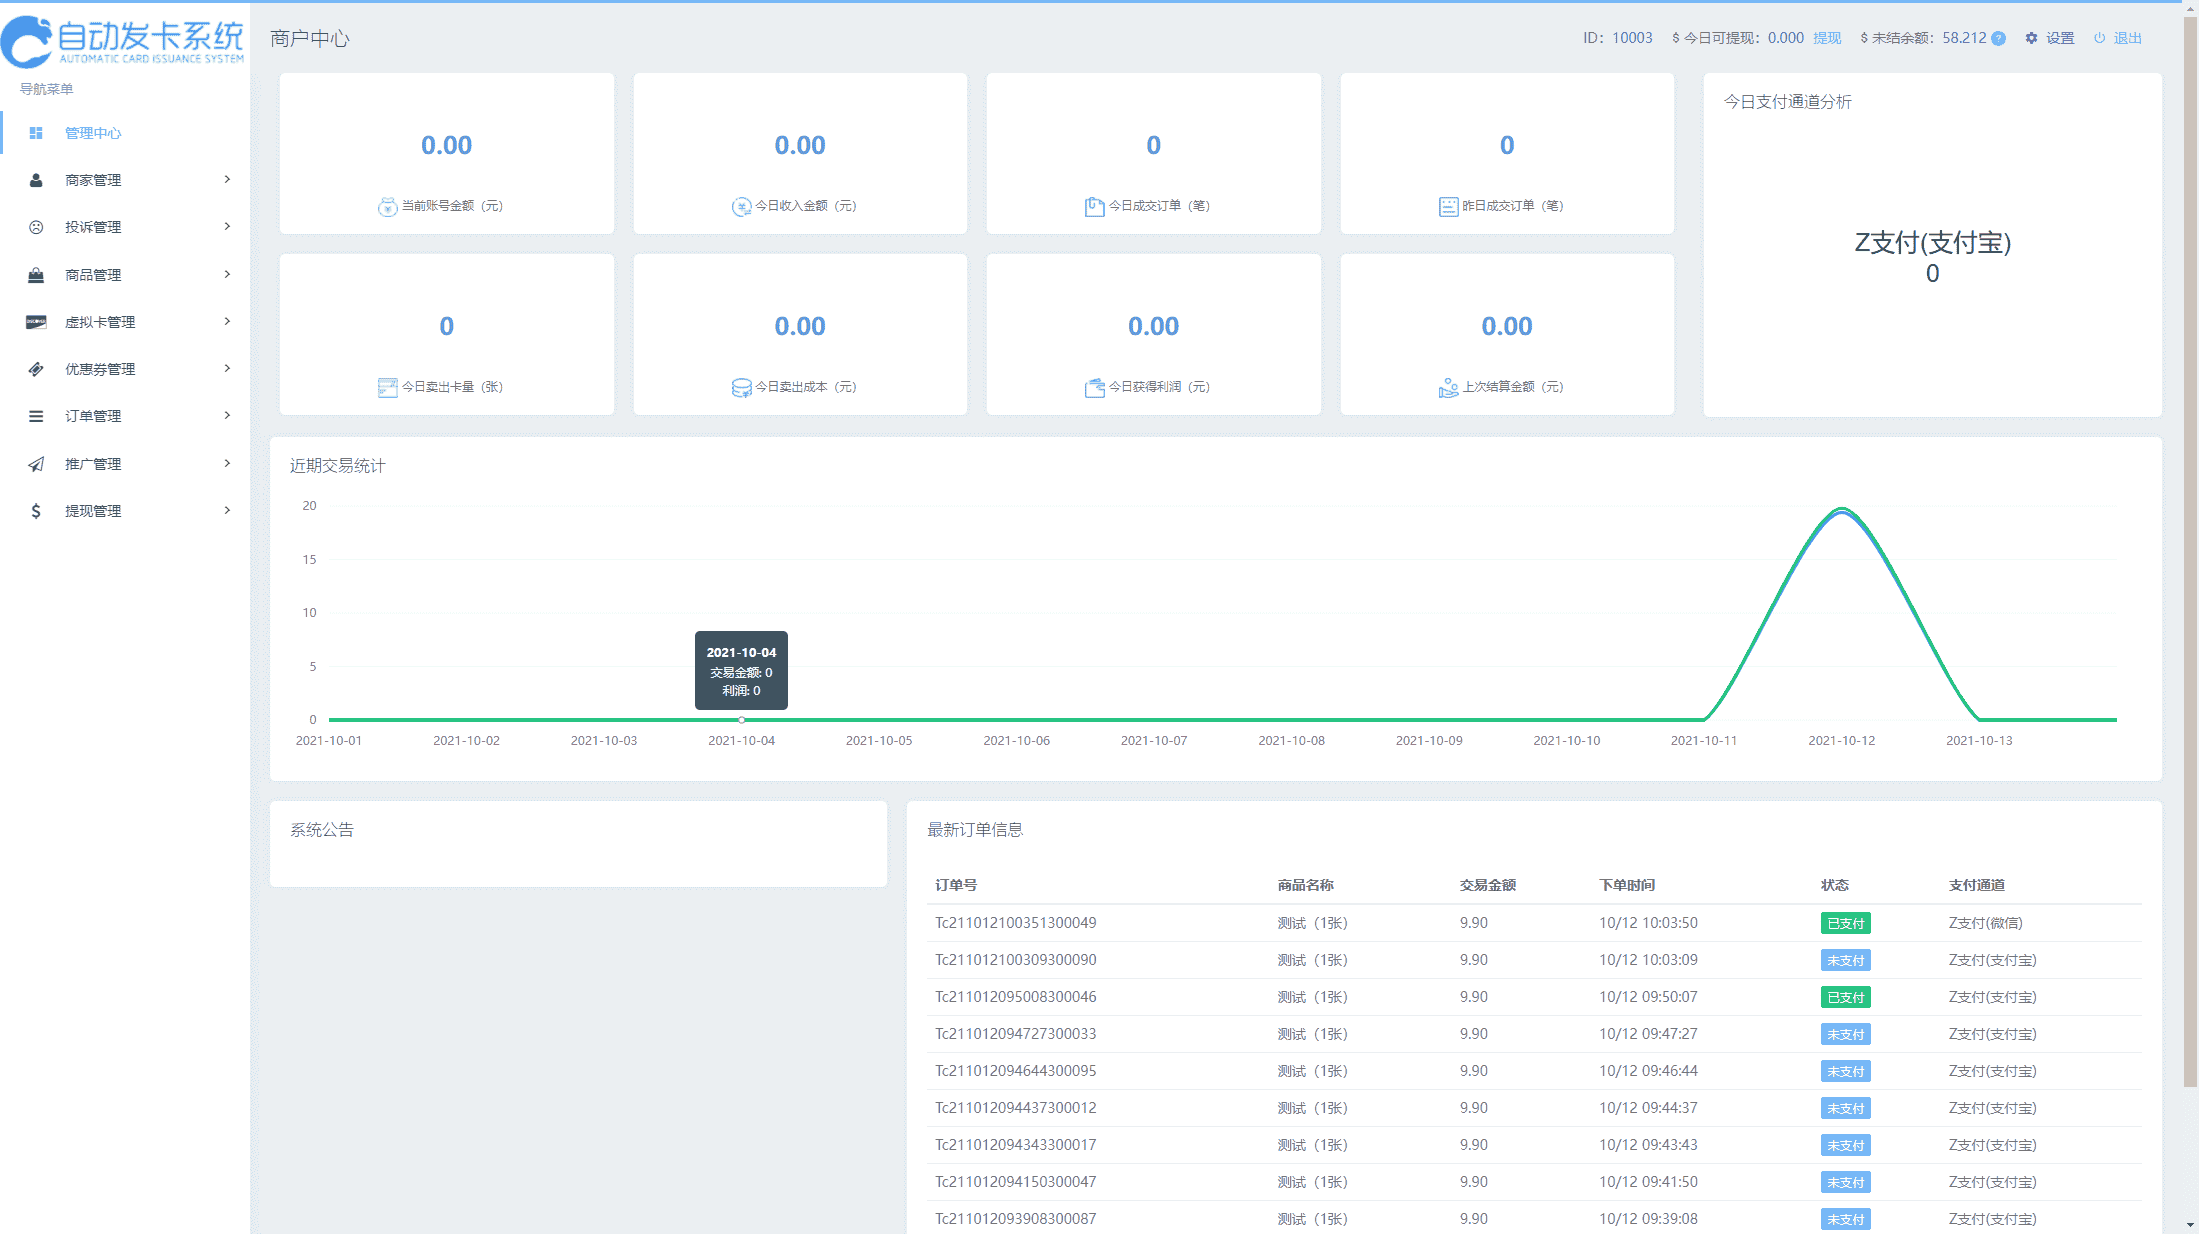
Task: Open the 订单管理 menu label
Action: pyautogui.click(x=93, y=416)
